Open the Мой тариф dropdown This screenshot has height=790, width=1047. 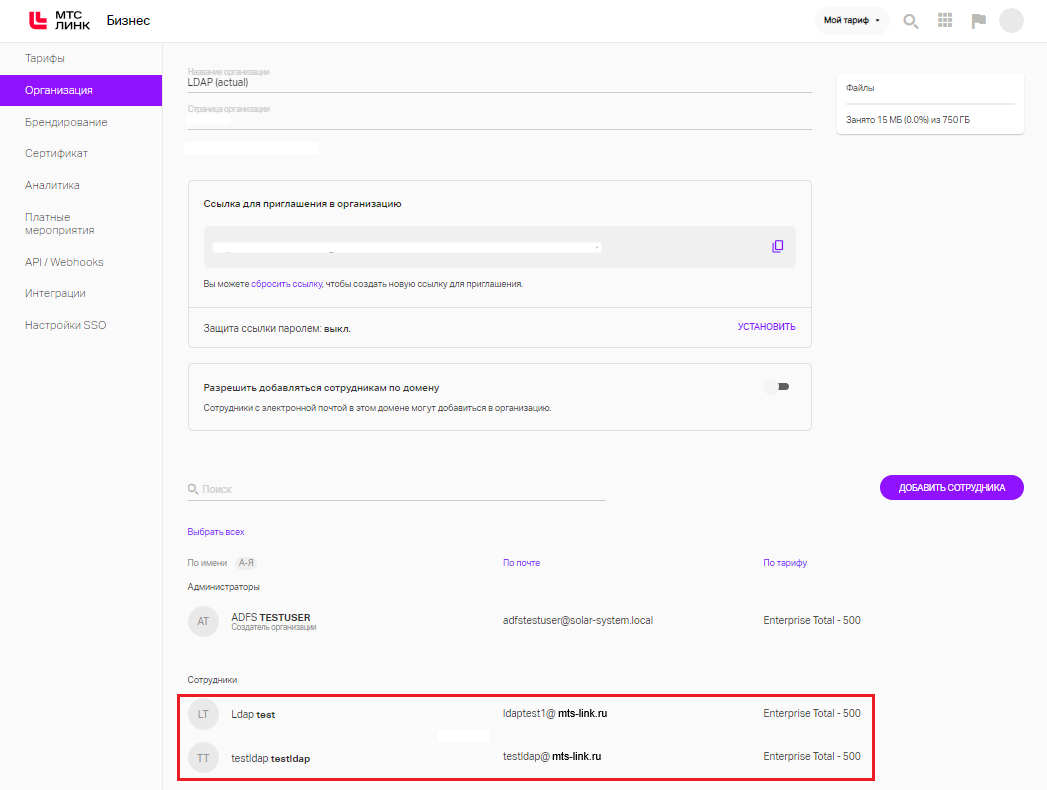[x=851, y=21]
